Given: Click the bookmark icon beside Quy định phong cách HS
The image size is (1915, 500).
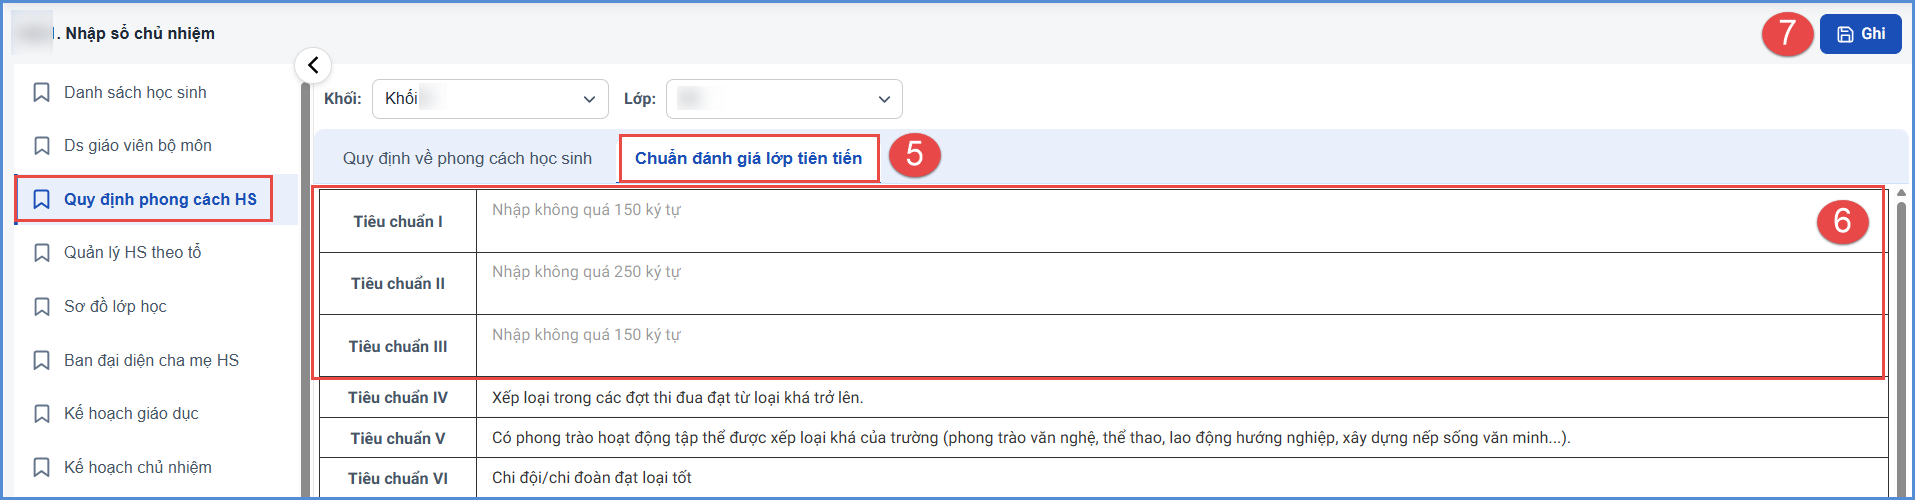Looking at the screenshot, I should click(42, 200).
